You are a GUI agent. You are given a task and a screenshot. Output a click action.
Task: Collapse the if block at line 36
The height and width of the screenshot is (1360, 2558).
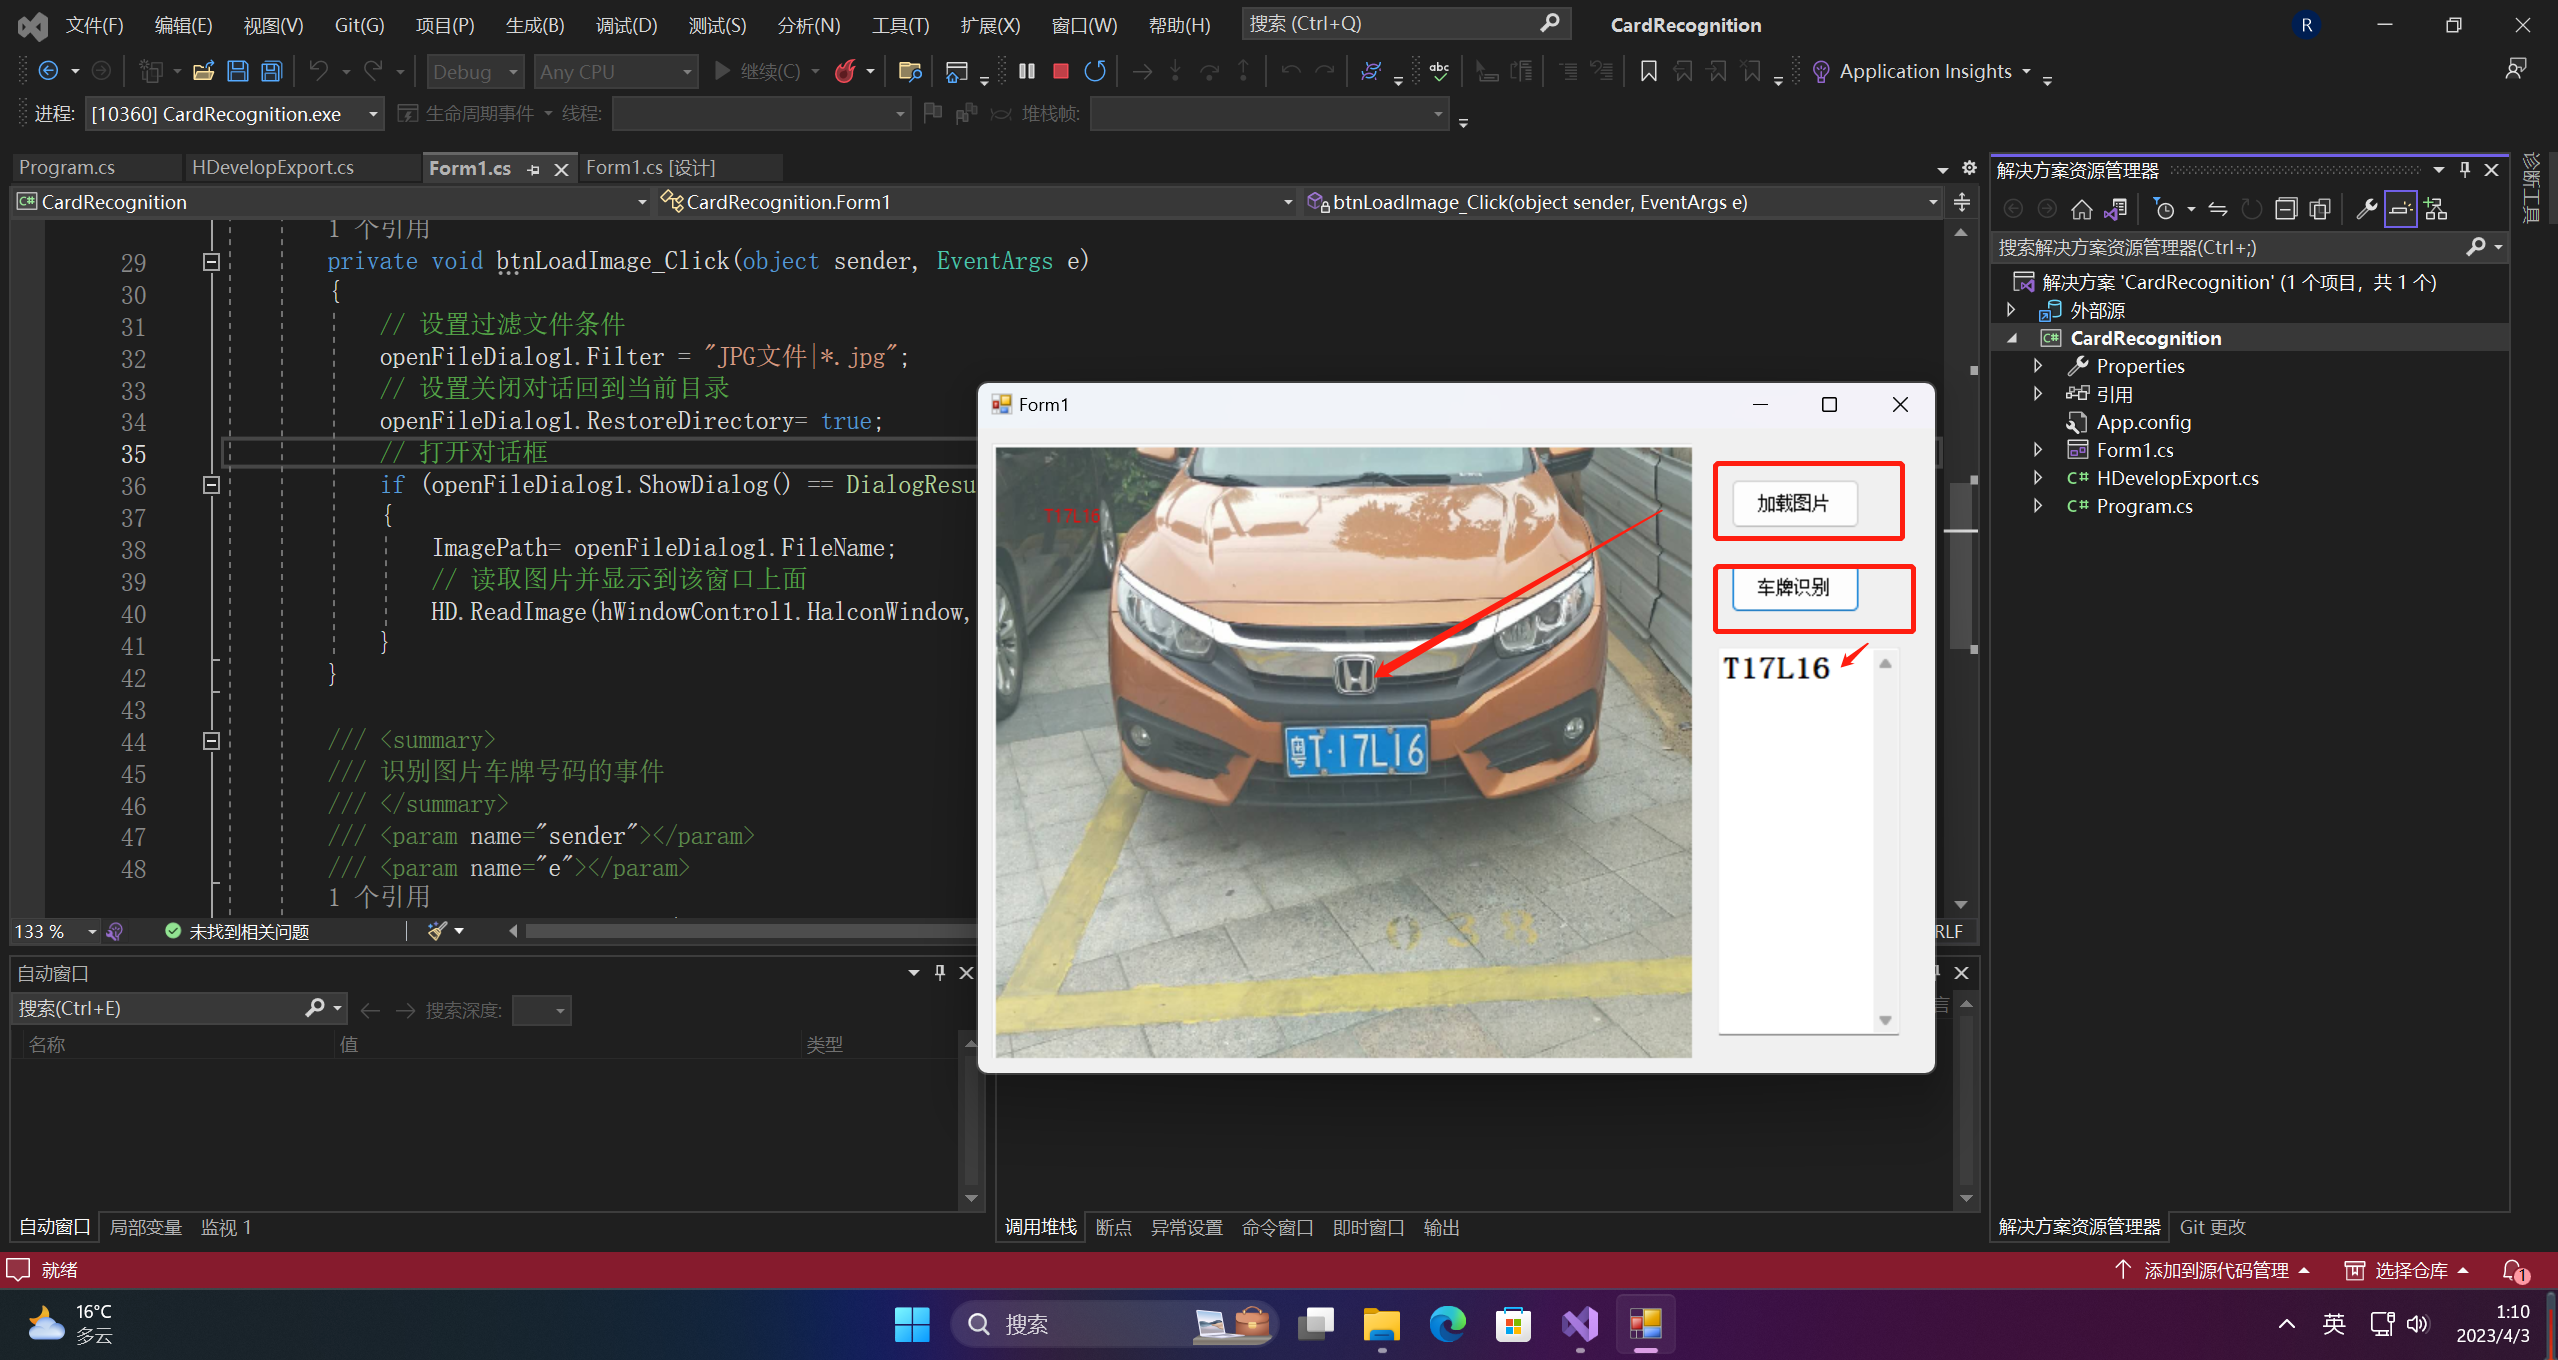(211, 485)
